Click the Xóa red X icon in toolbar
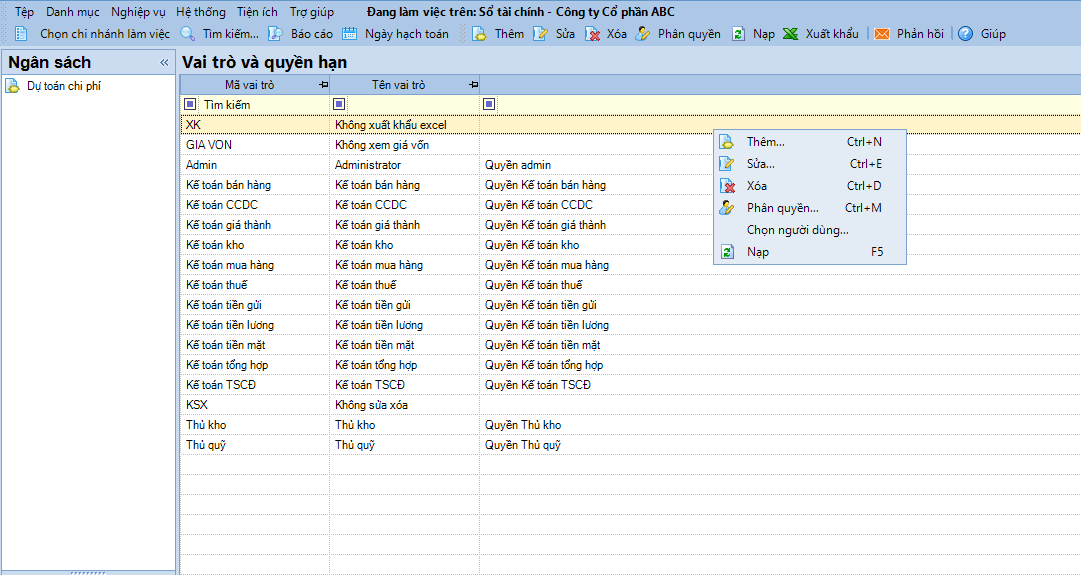The image size is (1081, 575). point(592,34)
